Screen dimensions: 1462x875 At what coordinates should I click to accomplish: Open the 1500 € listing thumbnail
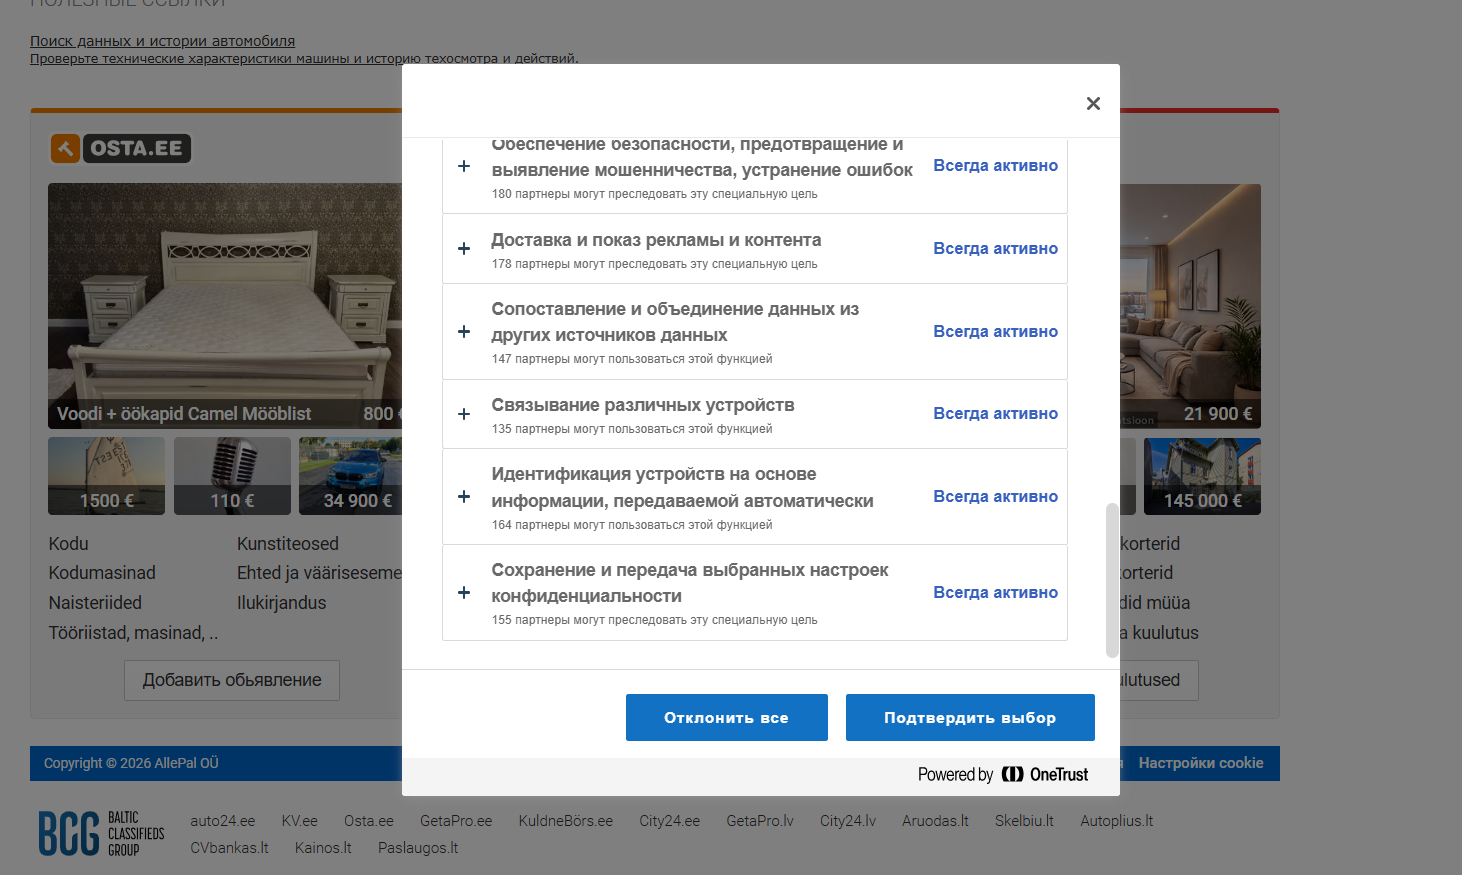(x=106, y=476)
